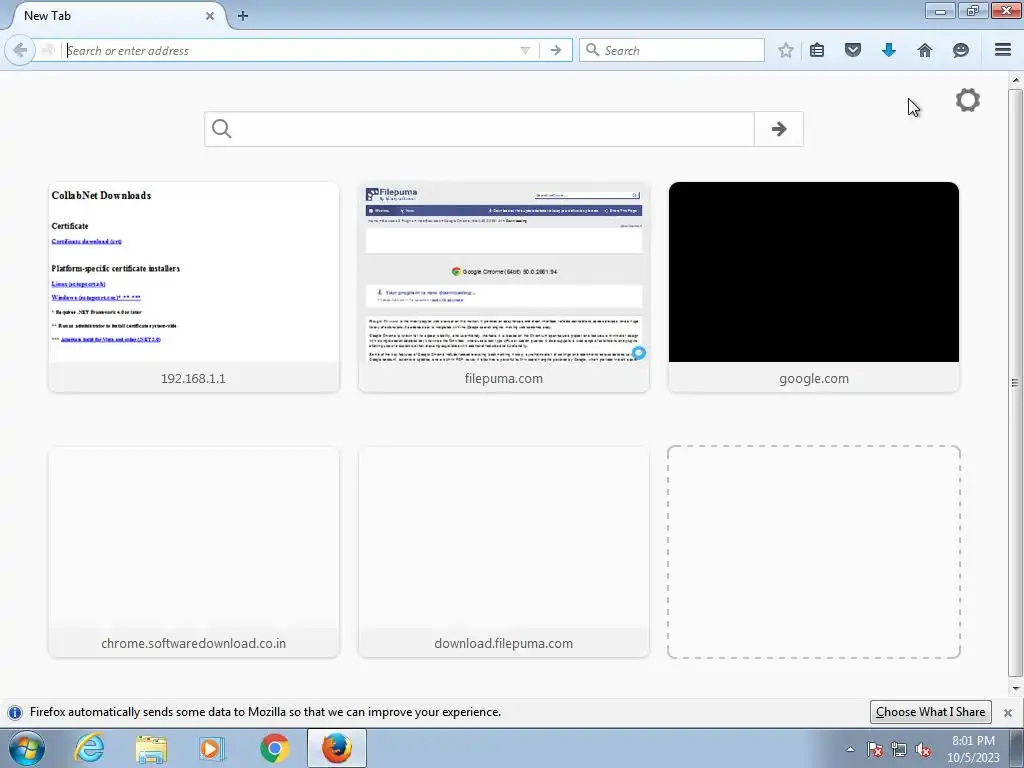Image resolution: width=1024 pixels, height=768 pixels.
Task: Click the google.com tile label
Action: (x=814, y=378)
